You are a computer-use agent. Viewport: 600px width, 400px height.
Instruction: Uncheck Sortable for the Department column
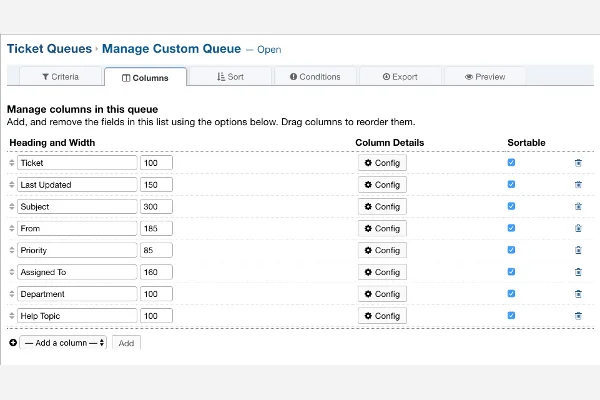tap(511, 293)
